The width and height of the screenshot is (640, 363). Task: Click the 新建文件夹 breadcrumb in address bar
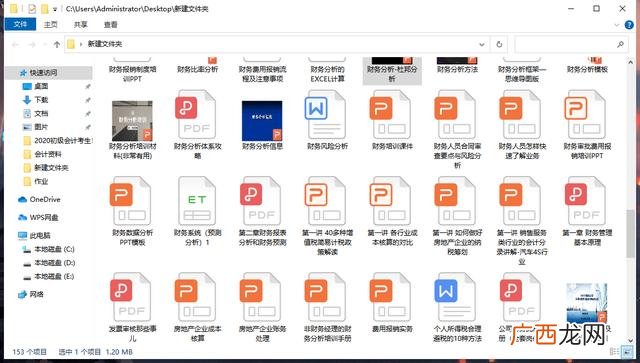(105, 44)
